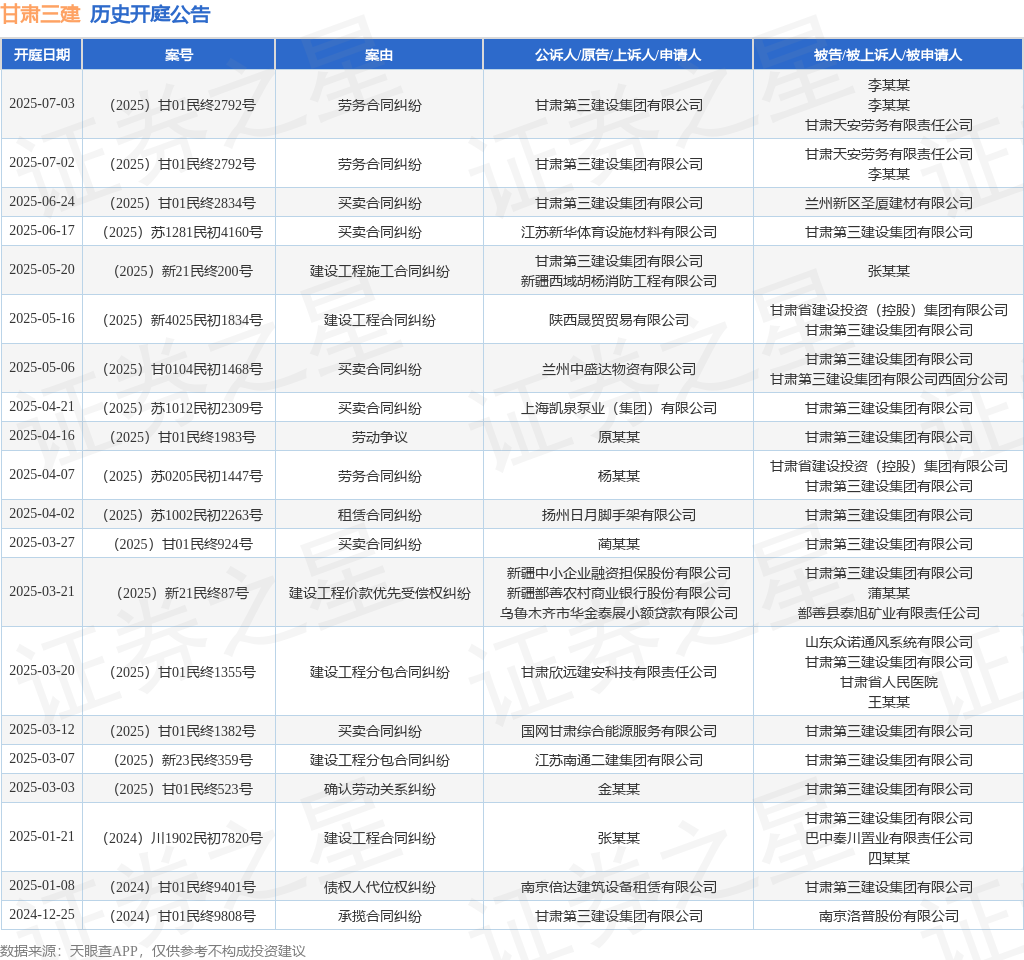Image resolution: width=1024 pixels, height=960 pixels.
Task: Select case number "(2024)川1902民初7820号"
Action: point(182,838)
